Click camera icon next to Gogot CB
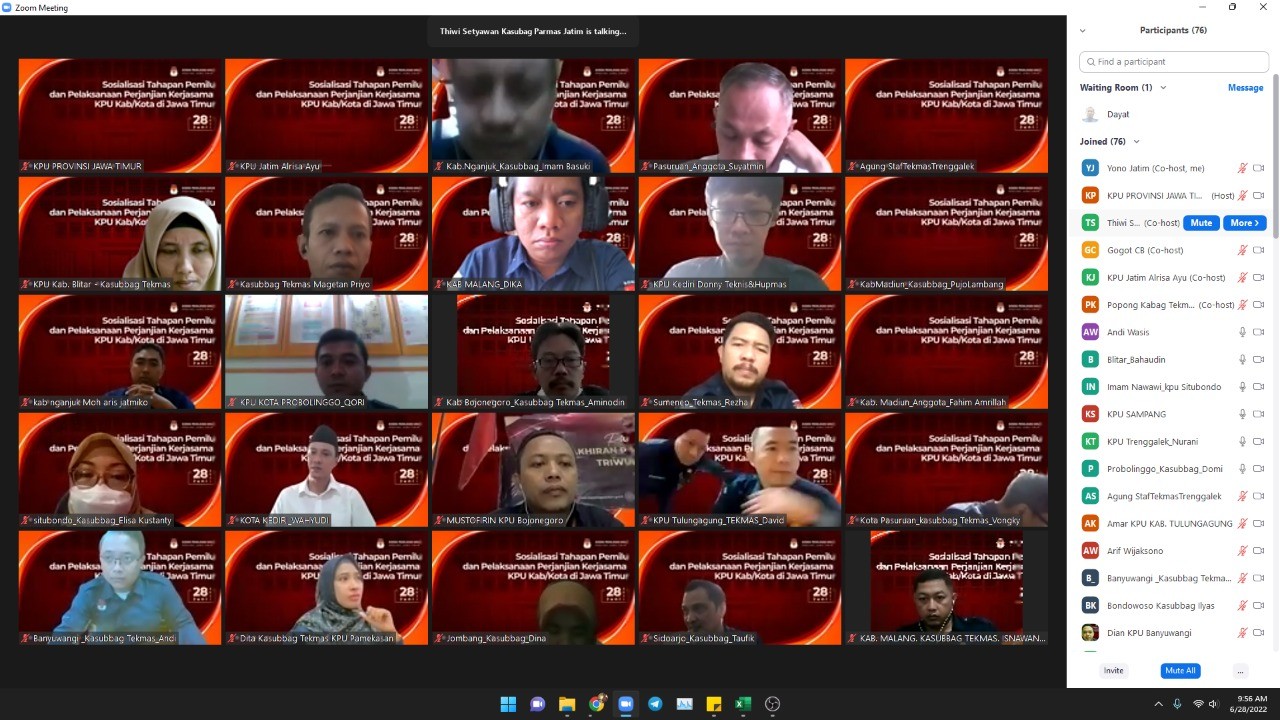Screen dimensions: 1280x720 [x=1259, y=250]
